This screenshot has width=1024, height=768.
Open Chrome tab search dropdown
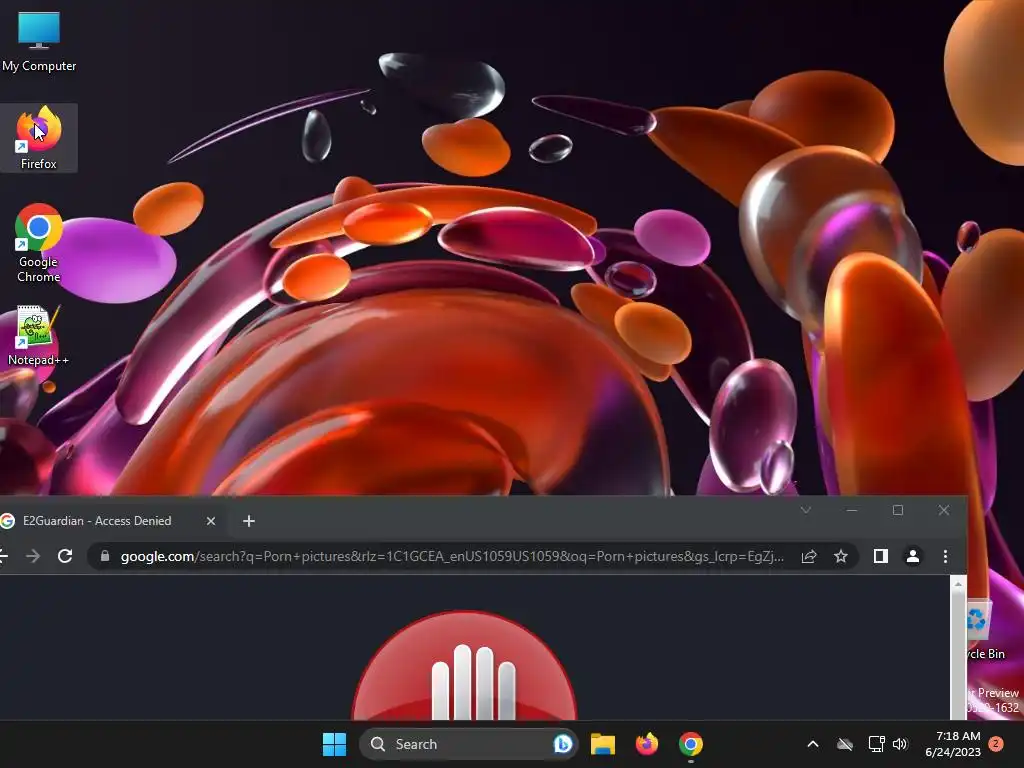click(x=806, y=510)
